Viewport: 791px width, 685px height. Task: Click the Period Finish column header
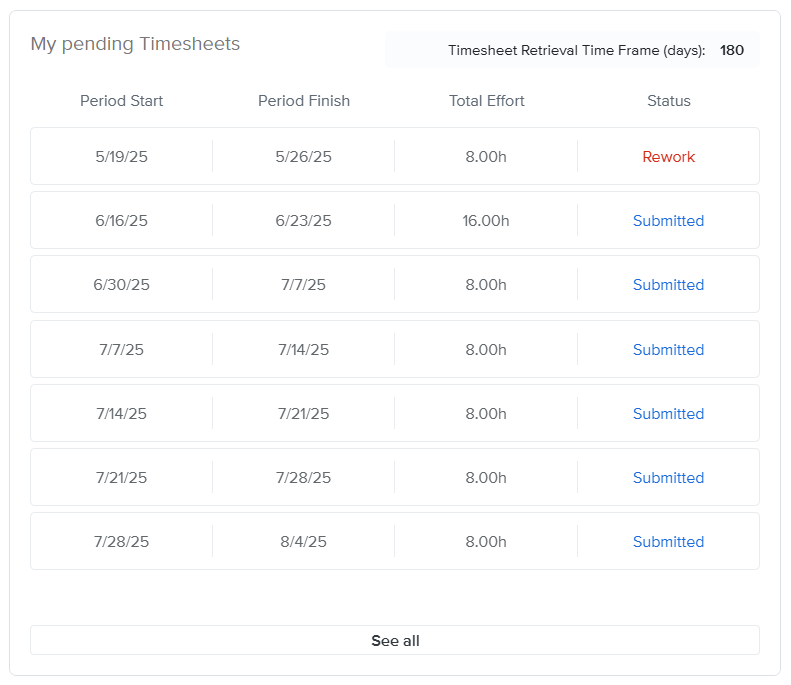tap(304, 101)
